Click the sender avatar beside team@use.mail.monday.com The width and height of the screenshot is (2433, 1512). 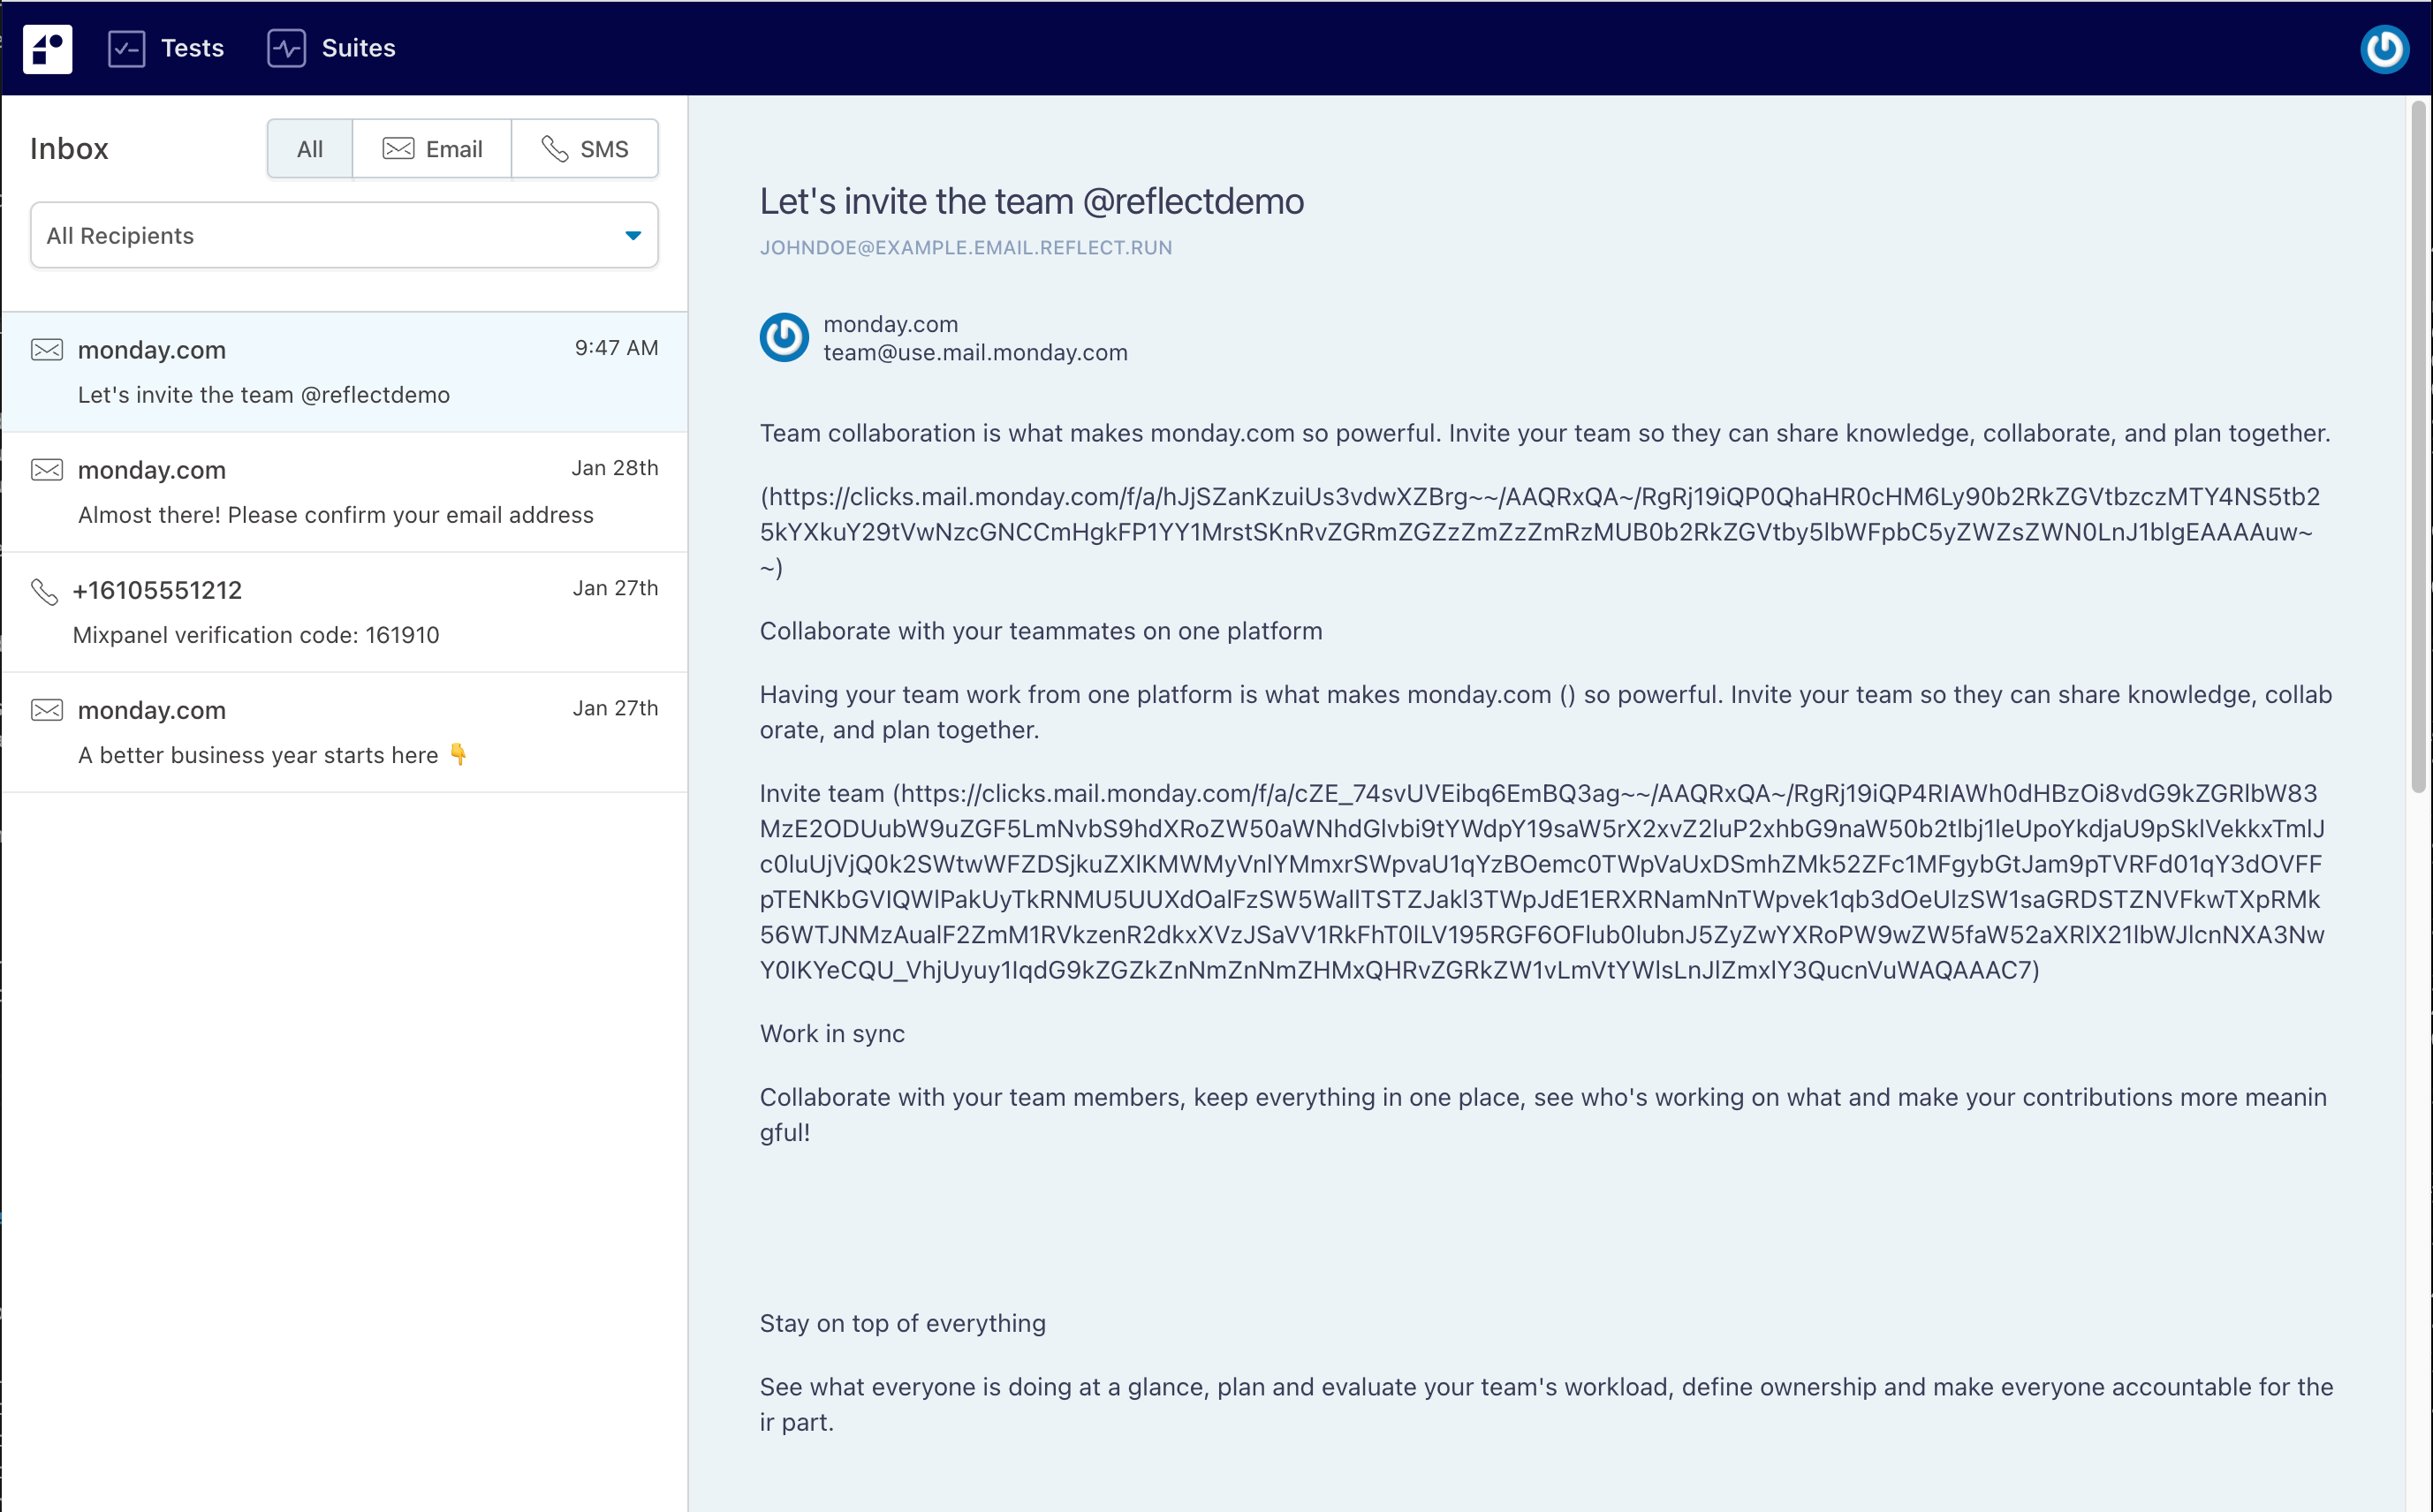pos(784,338)
